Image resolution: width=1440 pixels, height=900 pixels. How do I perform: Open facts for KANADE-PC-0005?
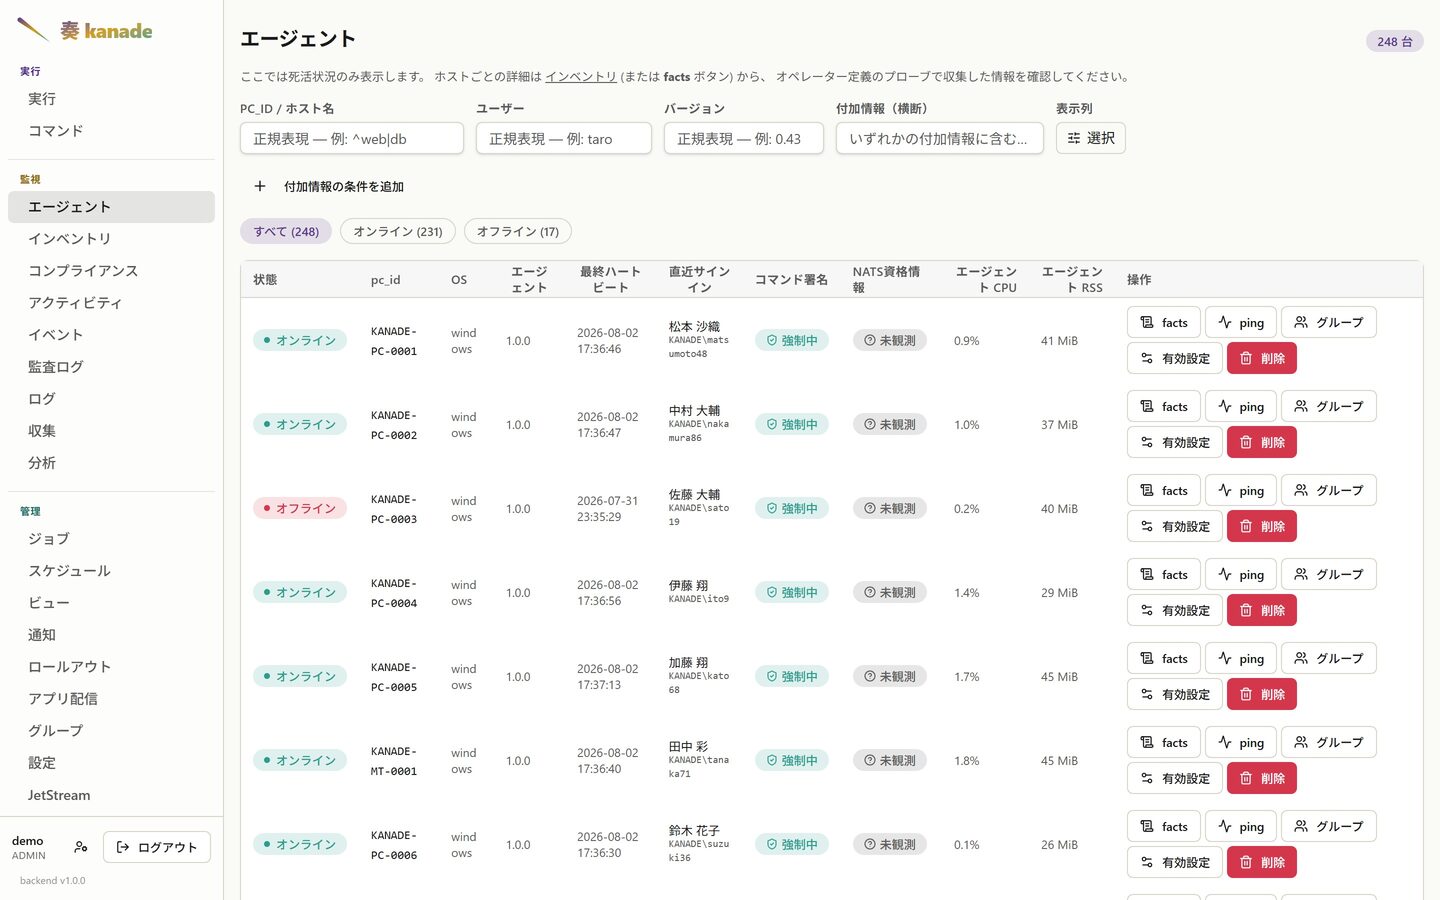tap(1164, 658)
